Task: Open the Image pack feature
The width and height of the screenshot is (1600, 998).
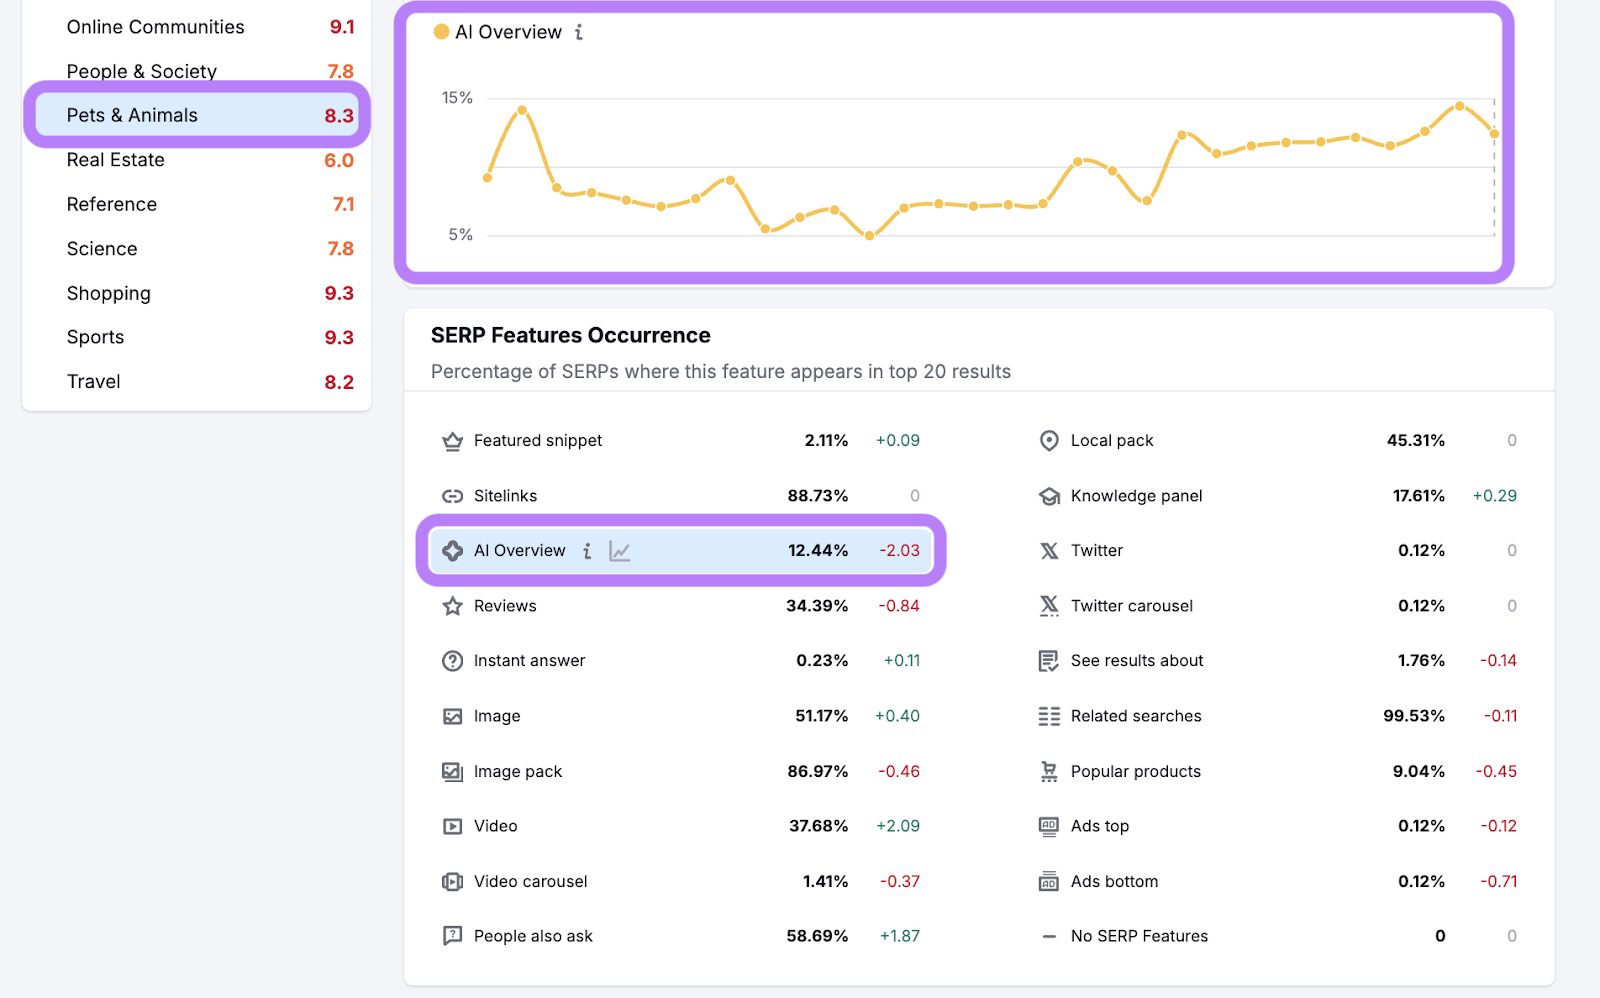Action: click(517, 772)
